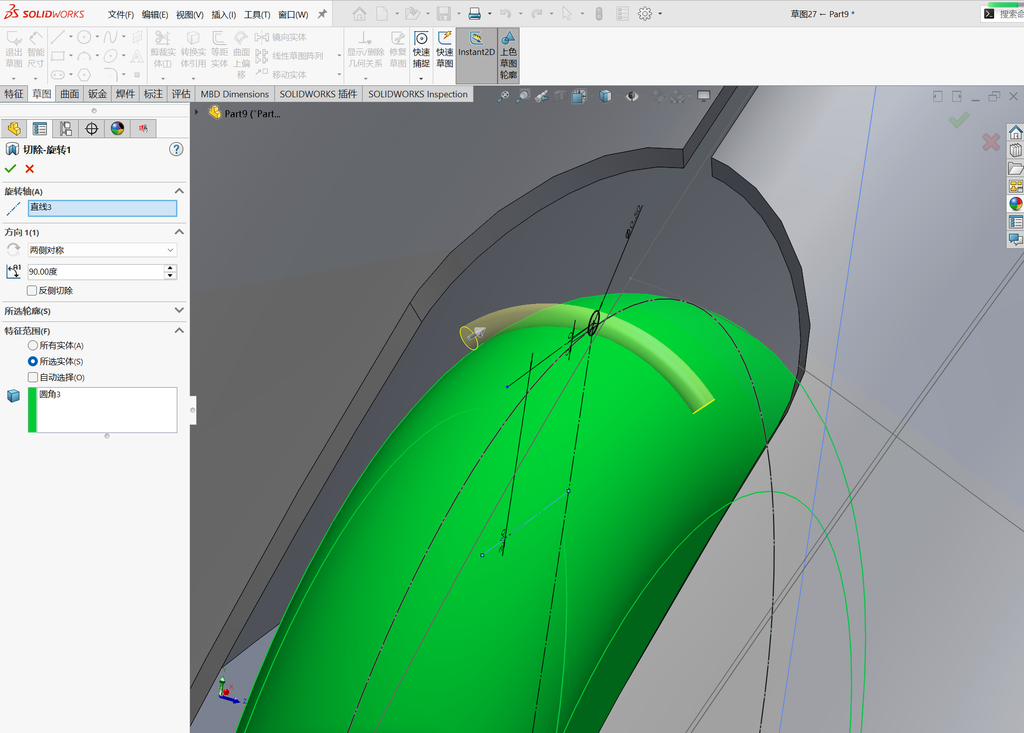Switch to 钣金 ribbon tab
The height and width of the screenshot is (733, 1024).
coord(97,94)
